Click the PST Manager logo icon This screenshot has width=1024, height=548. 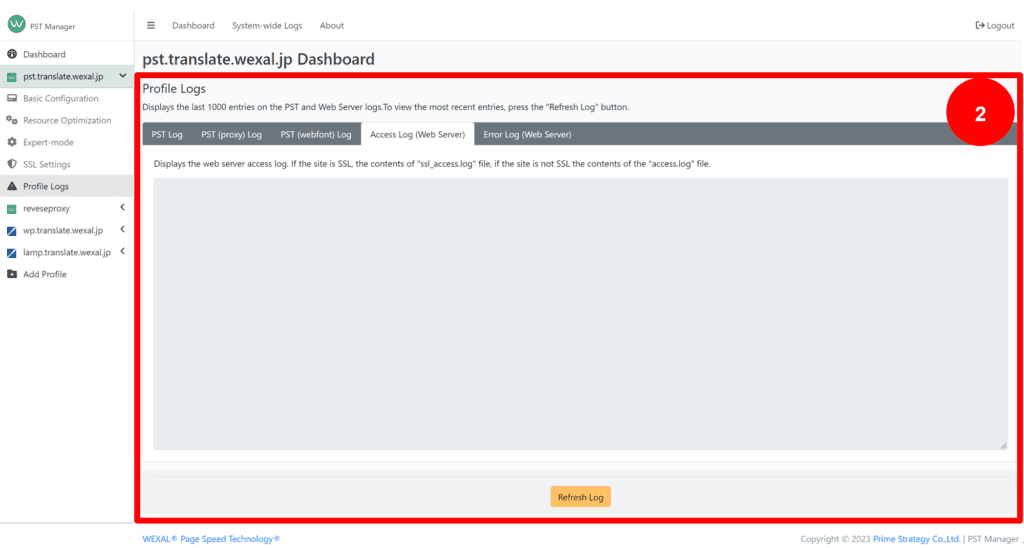coord(16,24)
